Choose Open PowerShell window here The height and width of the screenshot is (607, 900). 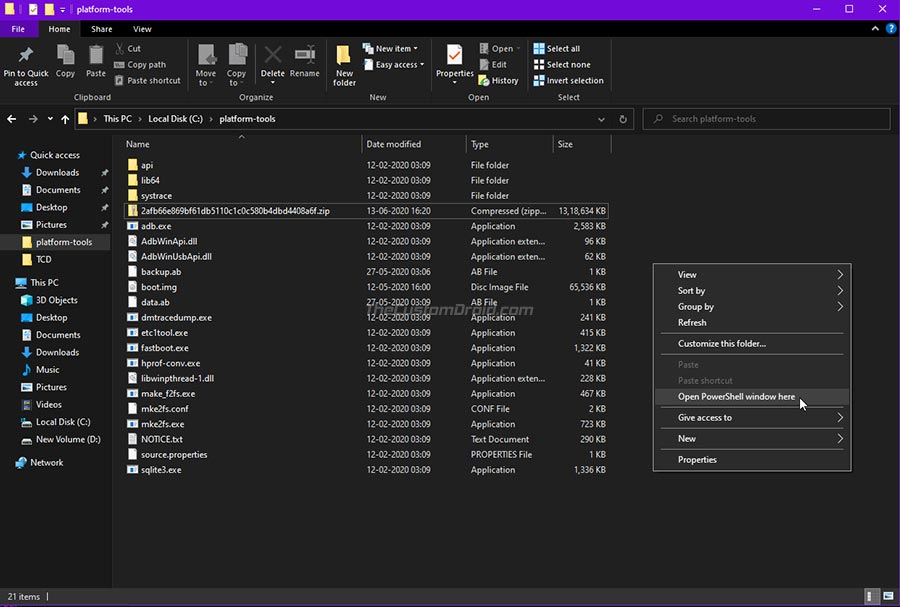pos(736,397)
